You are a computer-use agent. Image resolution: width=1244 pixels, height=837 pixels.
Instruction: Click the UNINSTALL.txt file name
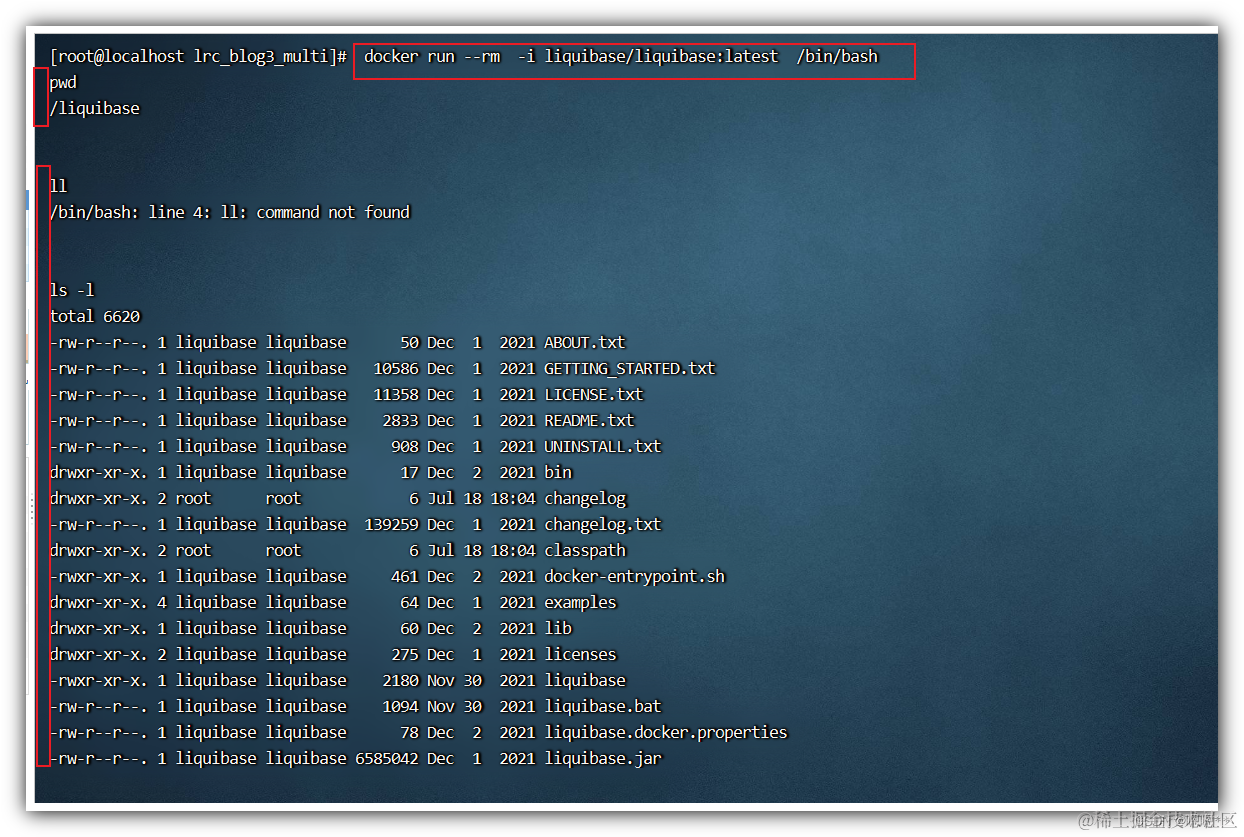pyautogui.click(x=602, y=446)
